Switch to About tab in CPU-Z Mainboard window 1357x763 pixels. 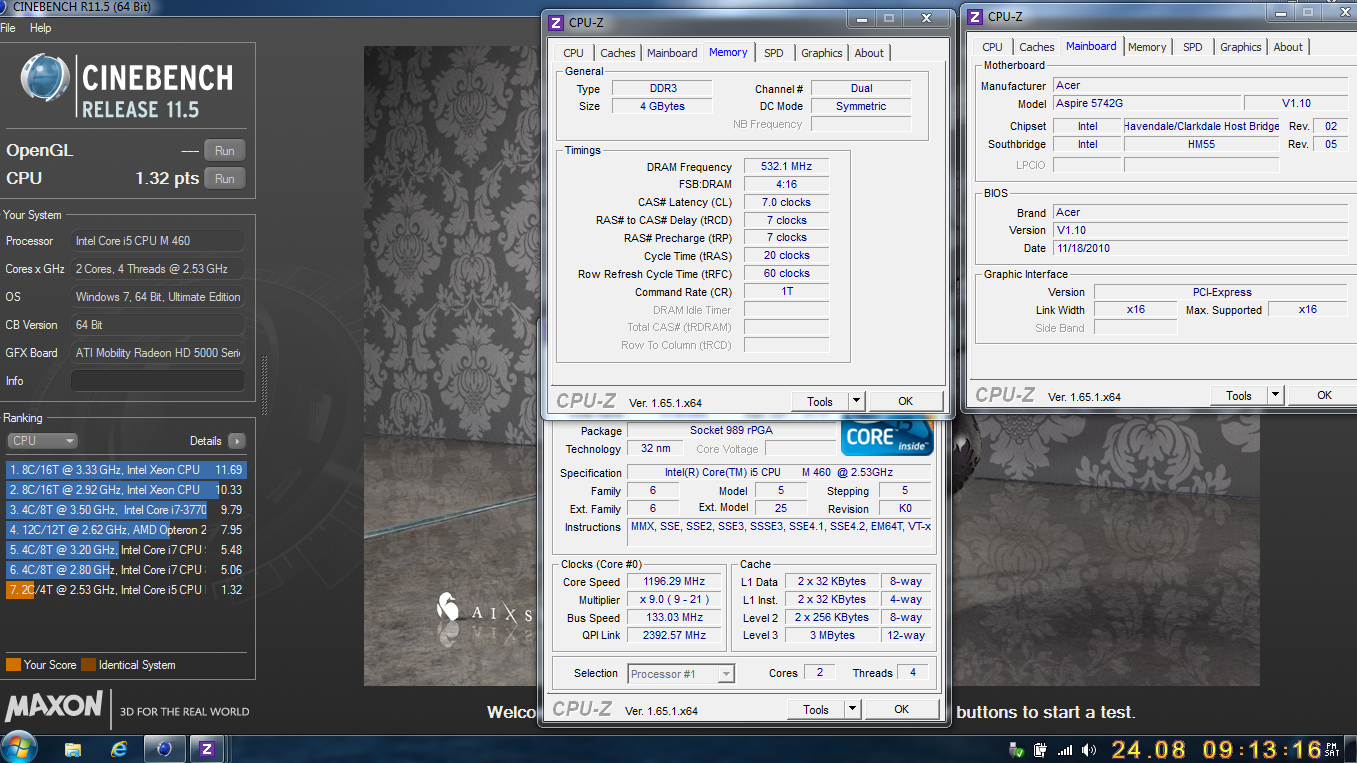coord(1288,47)
